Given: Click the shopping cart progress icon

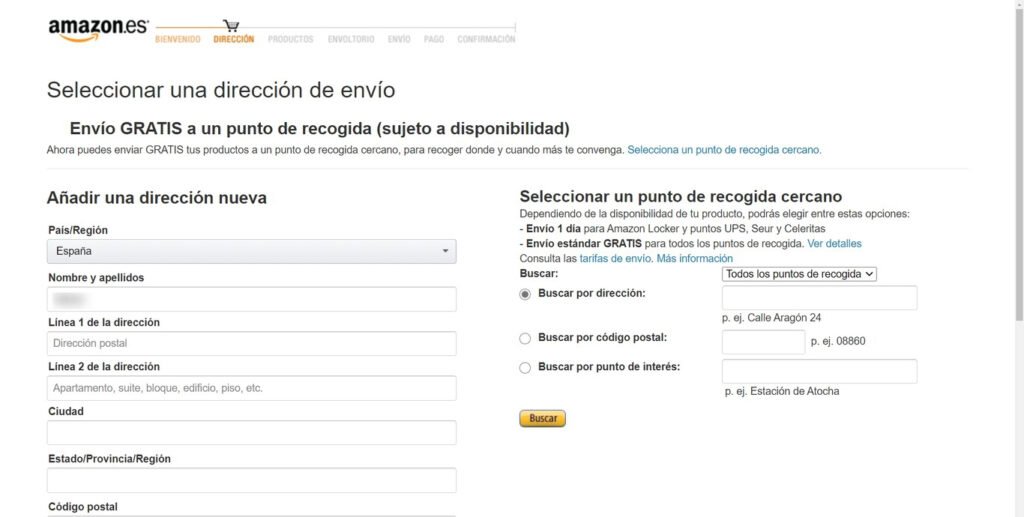Looking at the screenshot, I should point(232,26).
